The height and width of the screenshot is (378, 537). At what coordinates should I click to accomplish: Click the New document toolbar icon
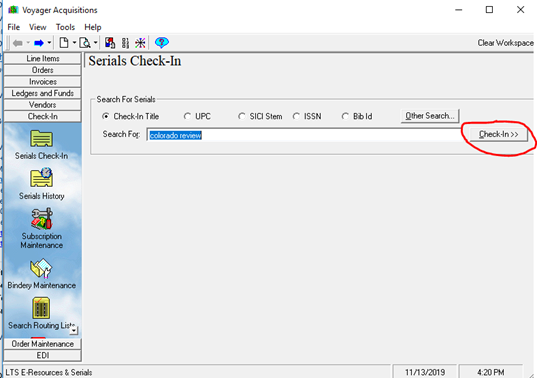coord(64,42)
